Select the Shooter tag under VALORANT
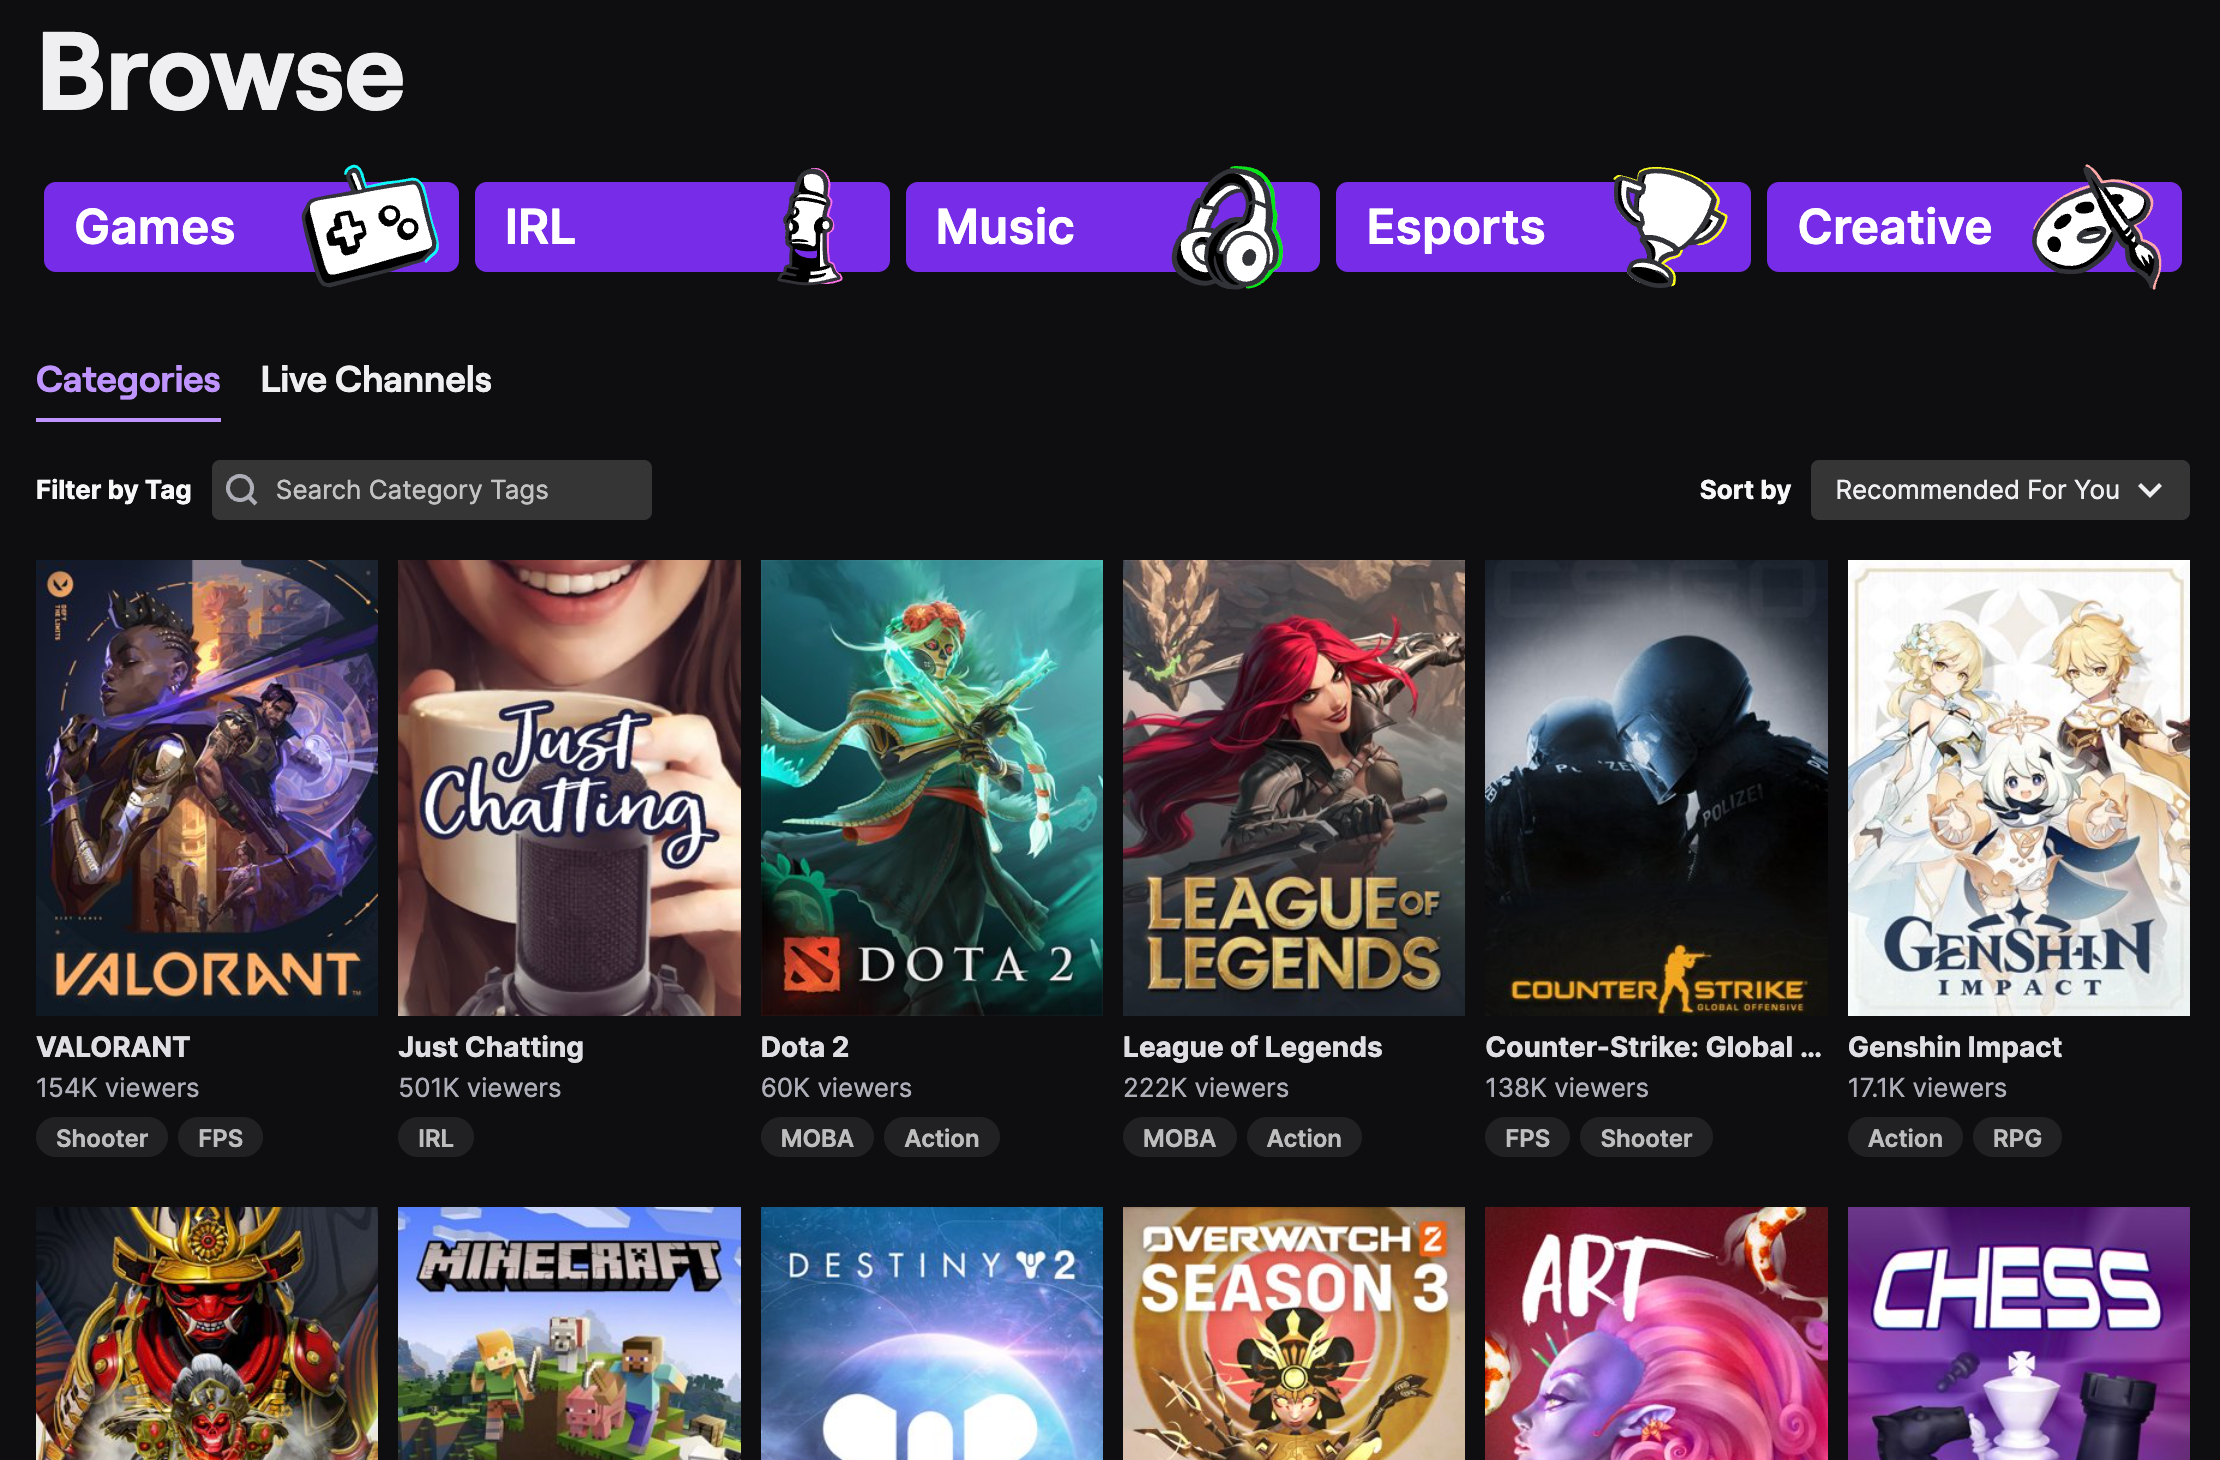The image size is (2220, 1460). (102, 1138)
